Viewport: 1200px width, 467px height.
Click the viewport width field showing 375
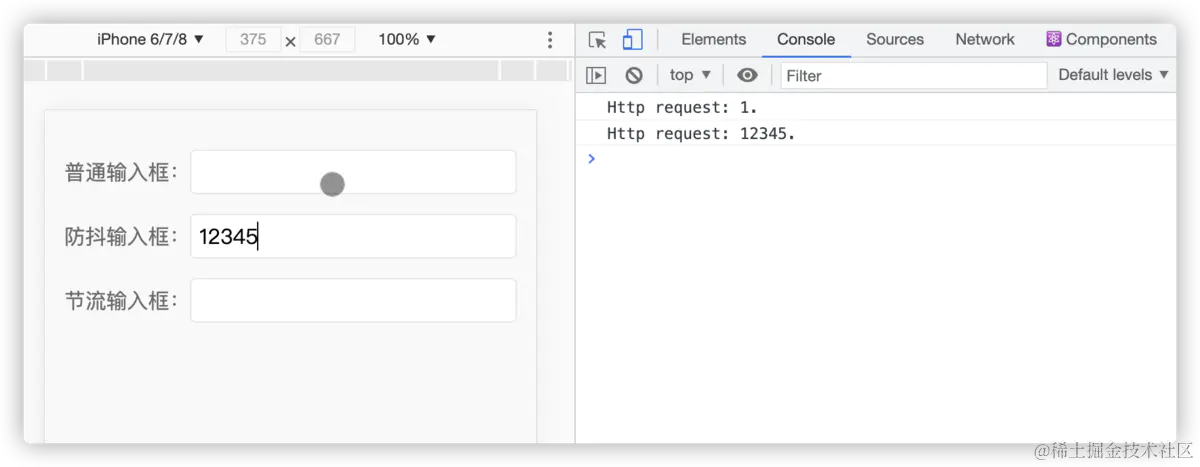(253, 39)
